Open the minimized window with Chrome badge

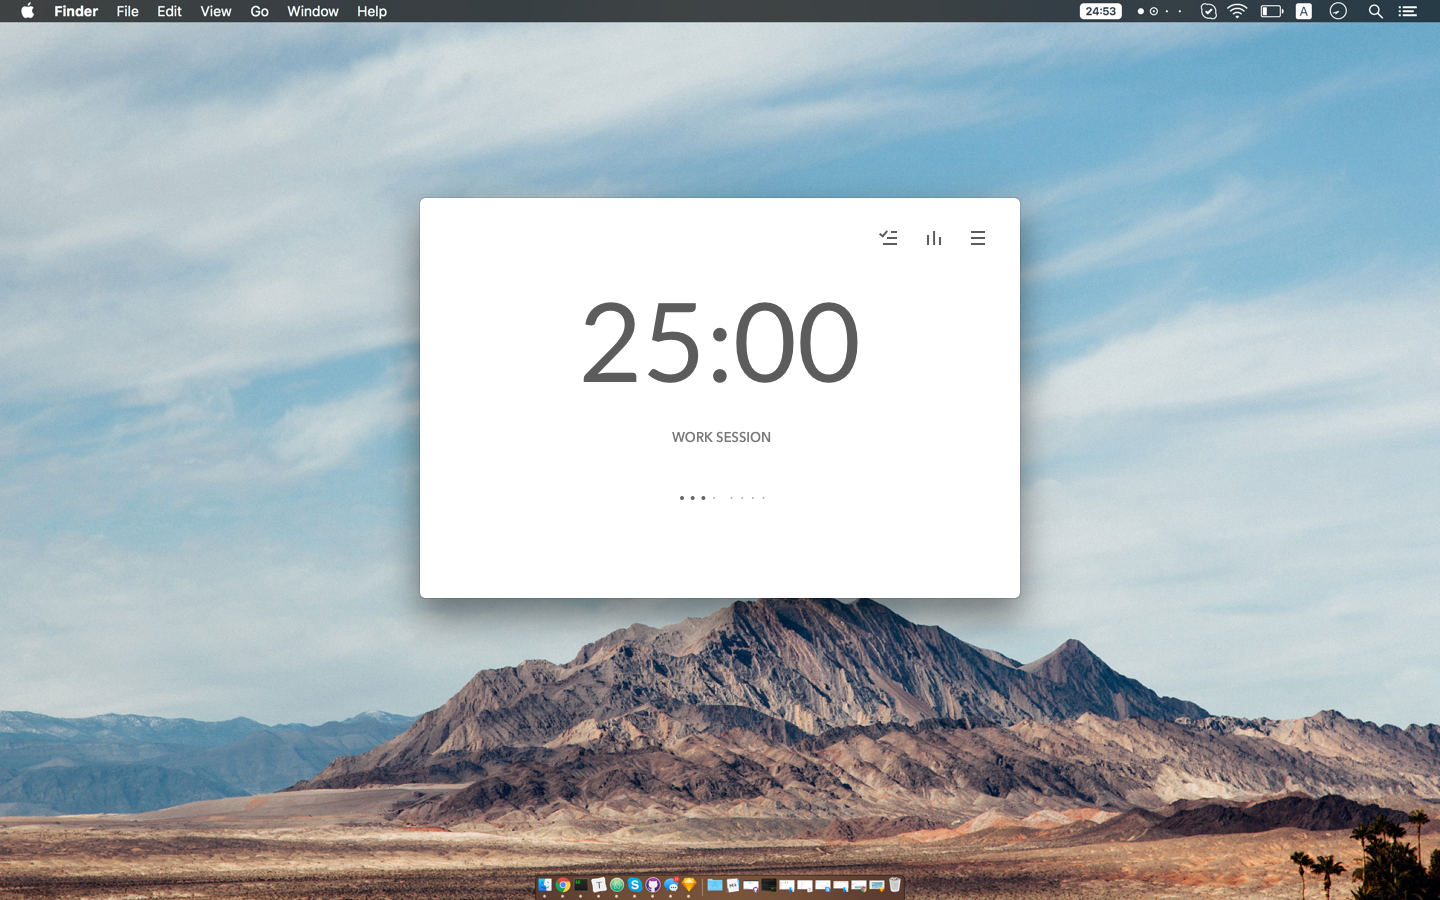point(859,885)
